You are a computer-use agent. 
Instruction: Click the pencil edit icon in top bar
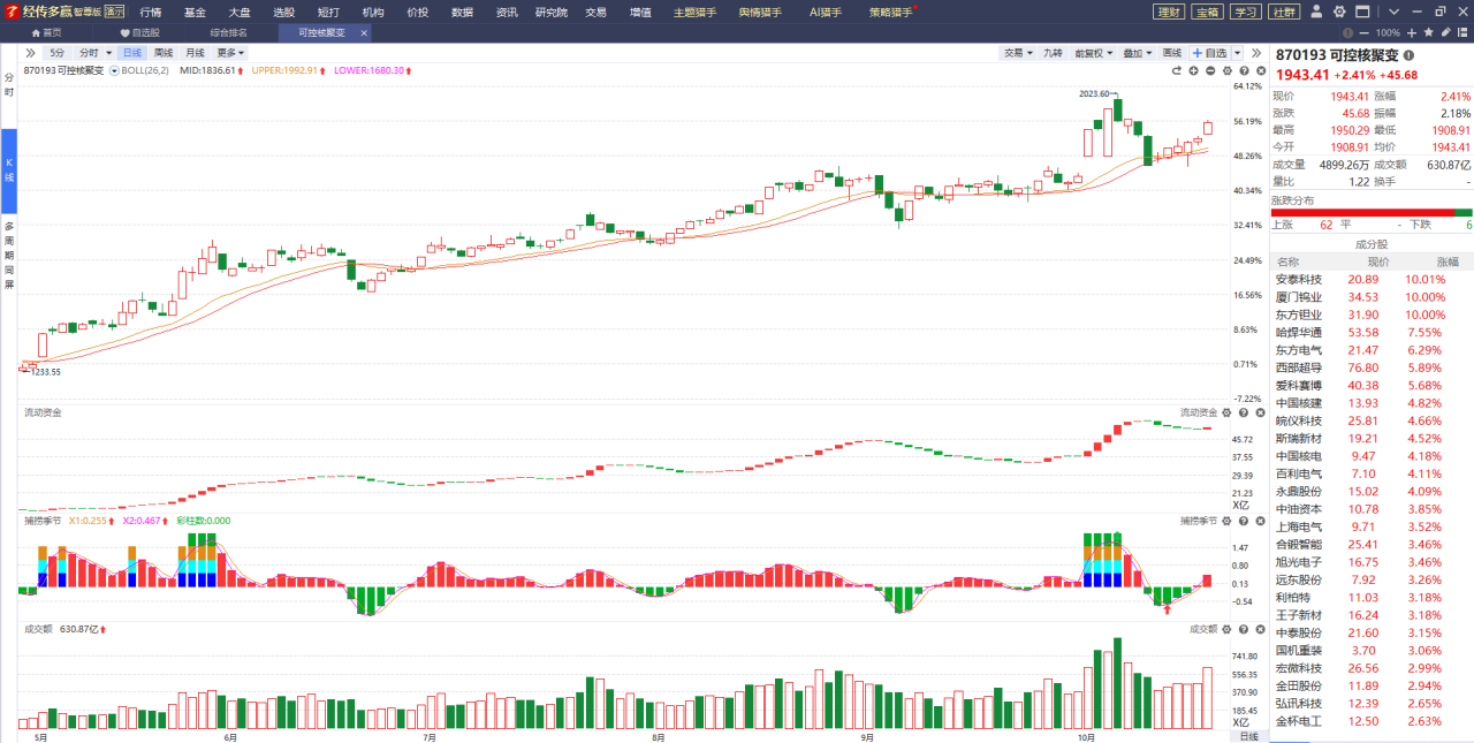click(1446, 33)
